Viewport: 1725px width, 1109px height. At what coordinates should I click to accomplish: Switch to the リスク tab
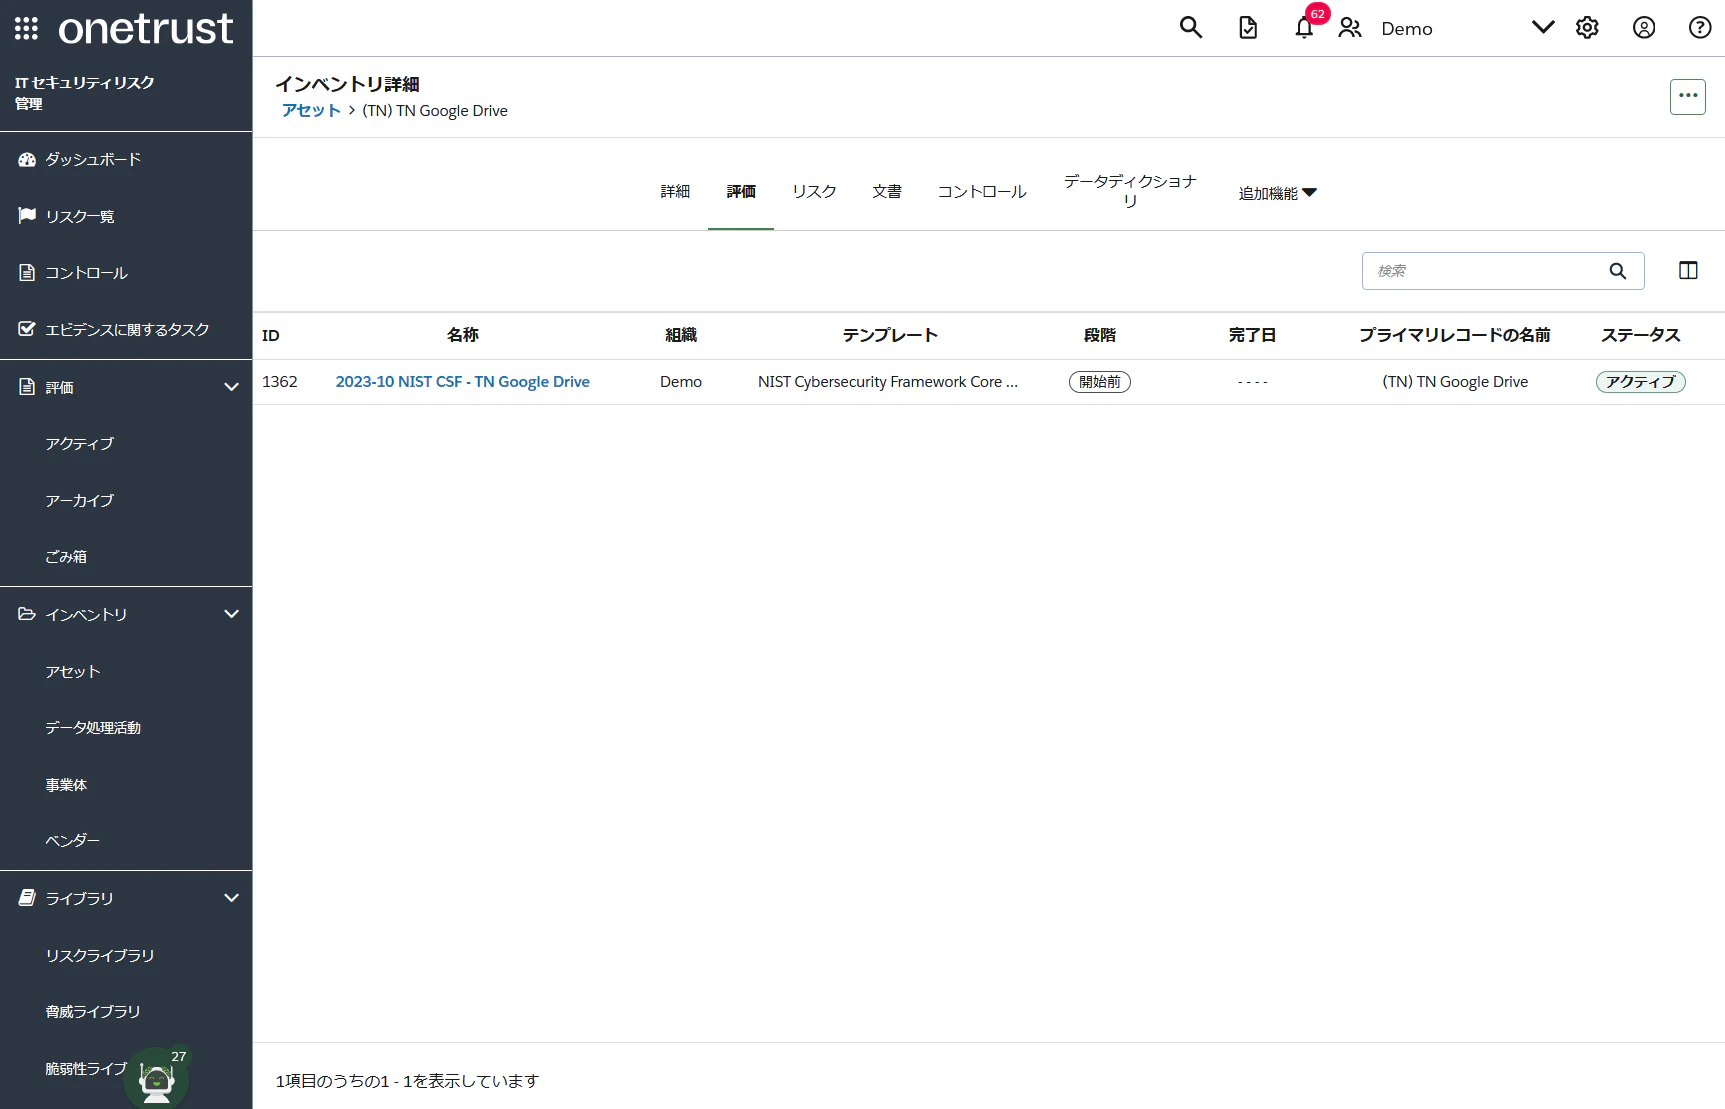coord(814,191)
